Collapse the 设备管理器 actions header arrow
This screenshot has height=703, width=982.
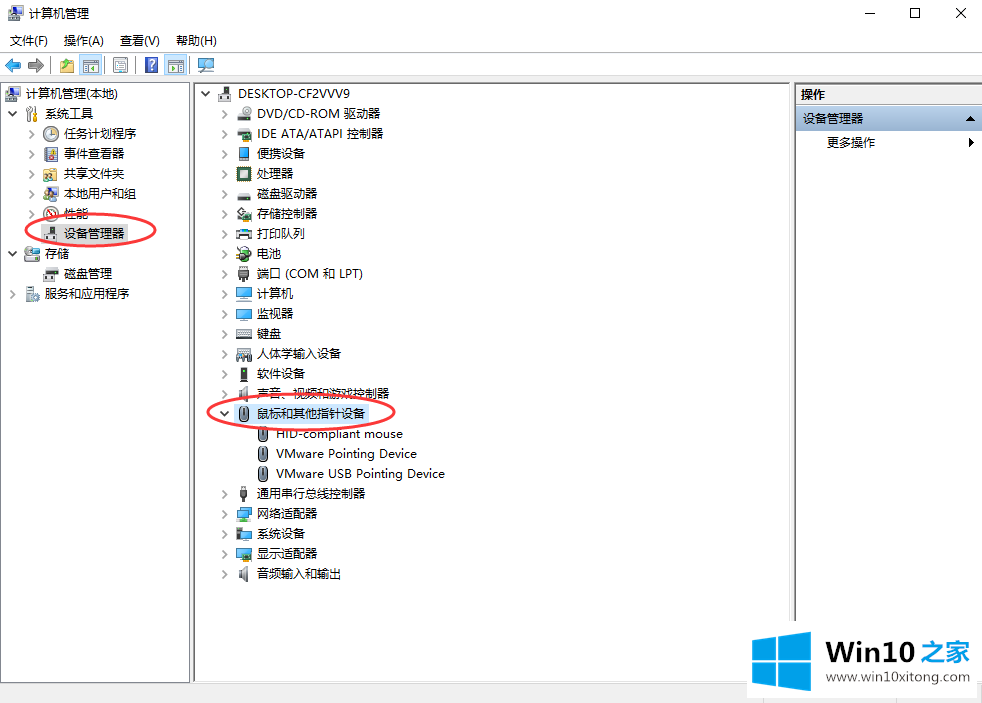click(x=970, y=119)
